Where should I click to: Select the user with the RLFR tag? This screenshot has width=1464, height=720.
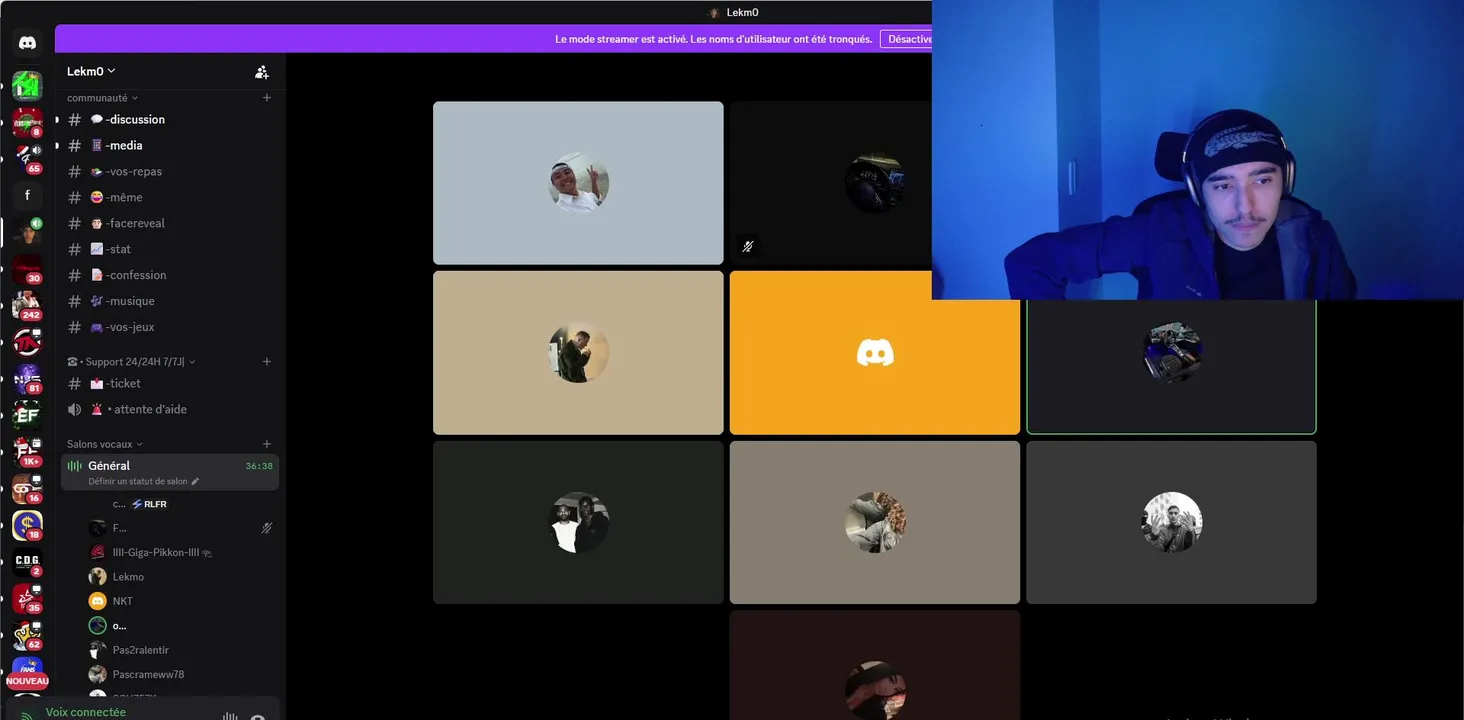[x=183, y=504]
